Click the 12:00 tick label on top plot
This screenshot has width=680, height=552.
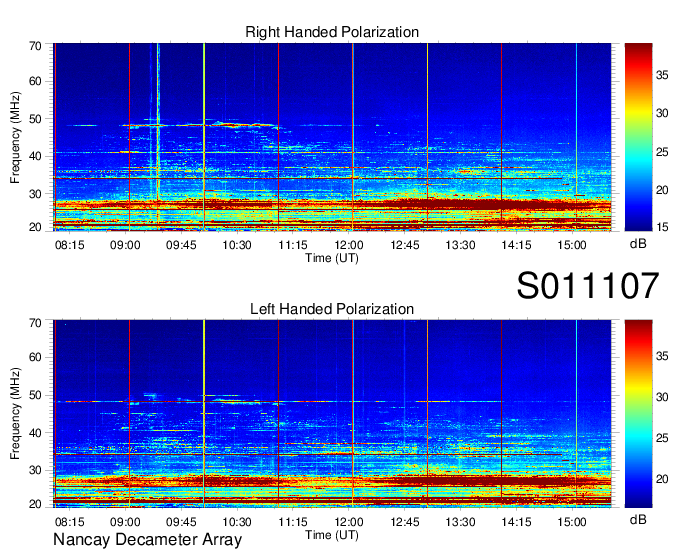point(349,245)
